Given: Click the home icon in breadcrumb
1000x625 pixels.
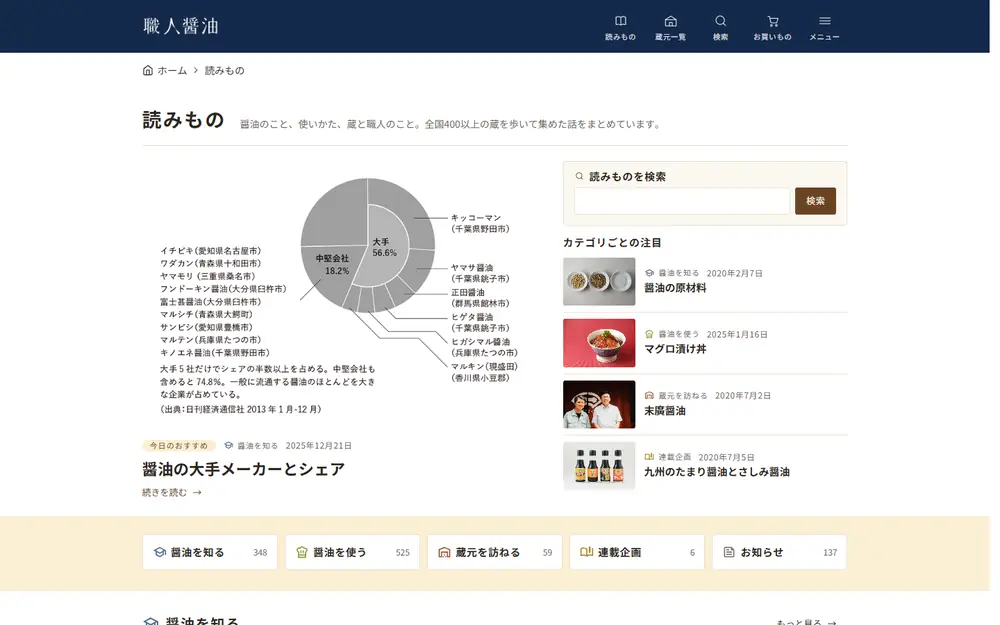Looking at the screenshot, I should 148,70.
